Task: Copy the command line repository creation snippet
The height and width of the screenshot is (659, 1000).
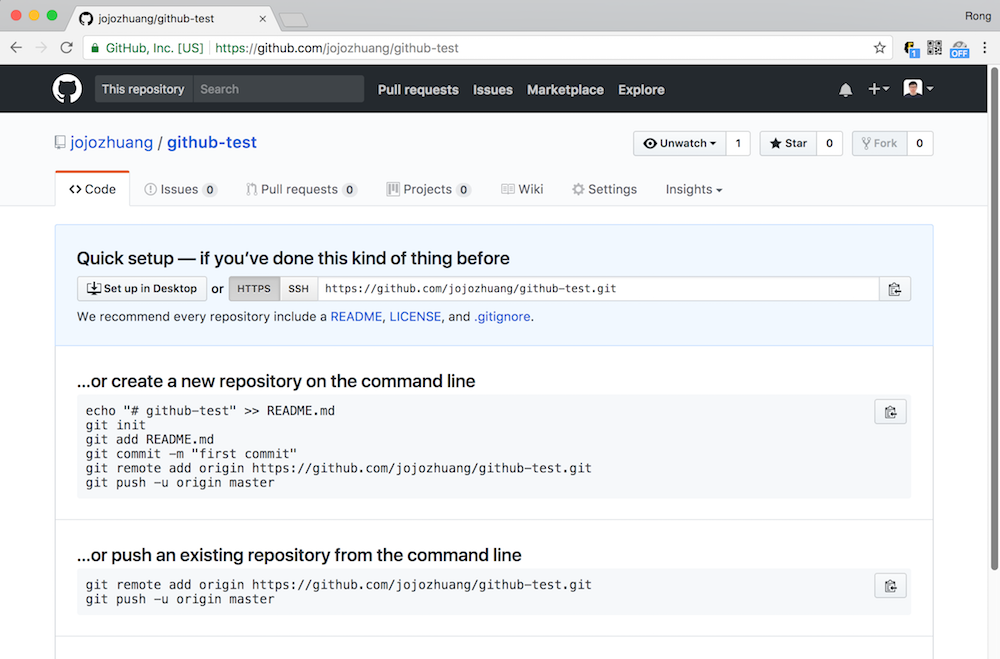Action: (x=890, y=411)
